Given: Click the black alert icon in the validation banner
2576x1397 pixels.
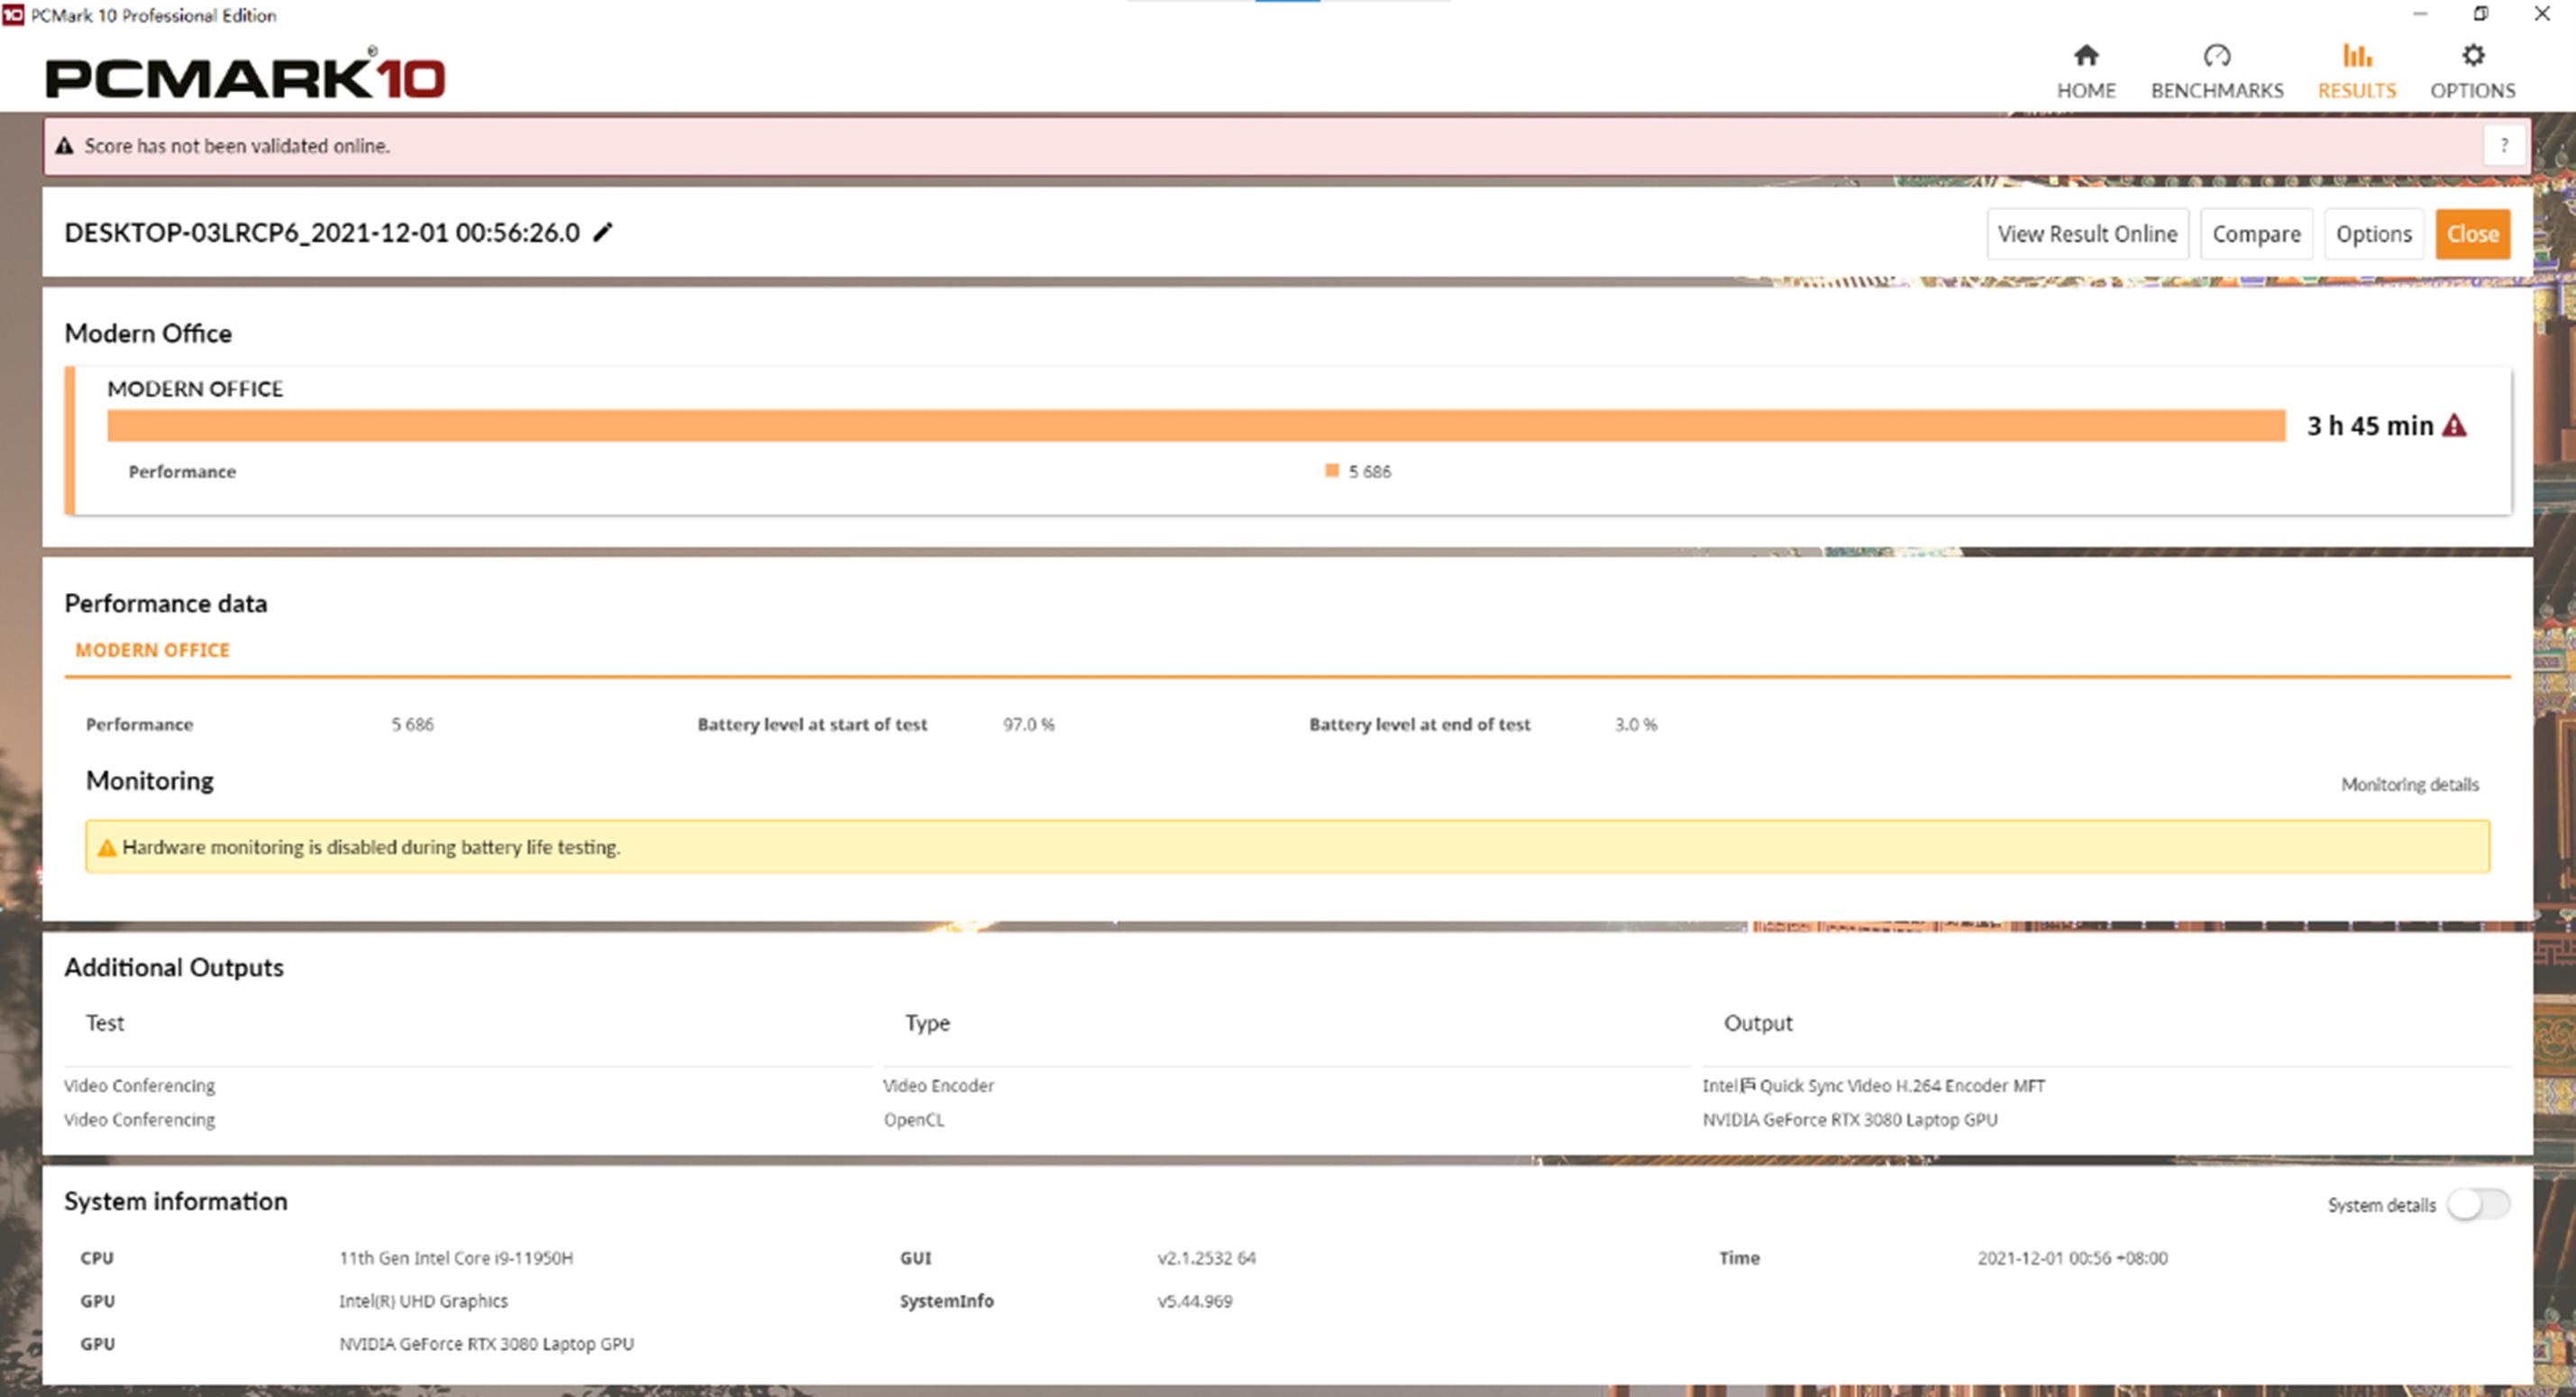Looking at the screenshot, I should pos(65,146).
